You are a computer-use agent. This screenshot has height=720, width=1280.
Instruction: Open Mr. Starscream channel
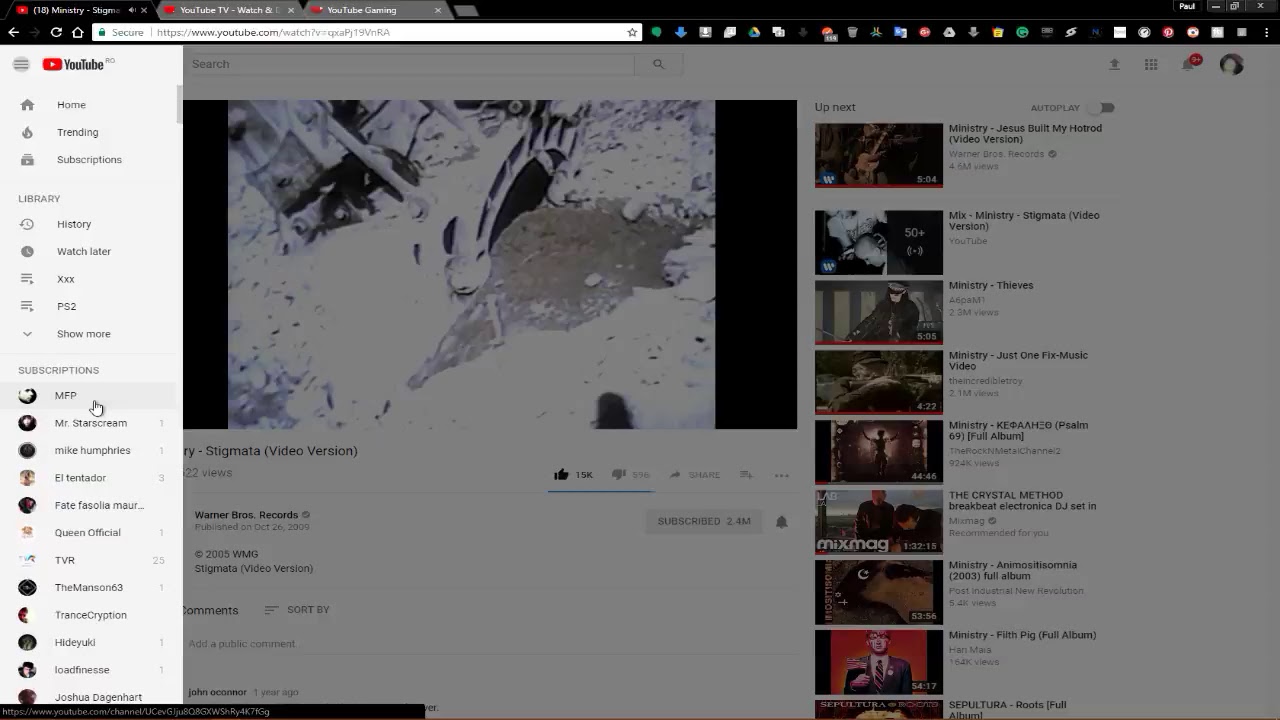coord(90,423)
